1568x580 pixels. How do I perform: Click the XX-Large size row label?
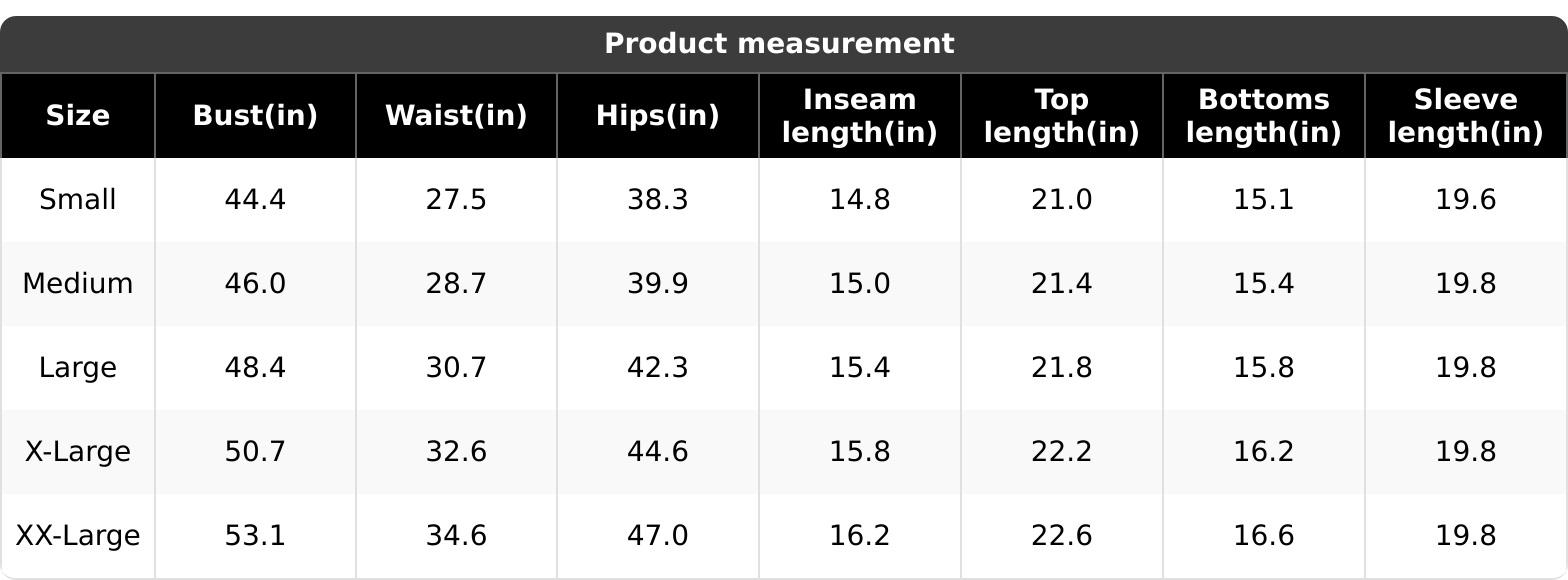(x=78, y=536)
